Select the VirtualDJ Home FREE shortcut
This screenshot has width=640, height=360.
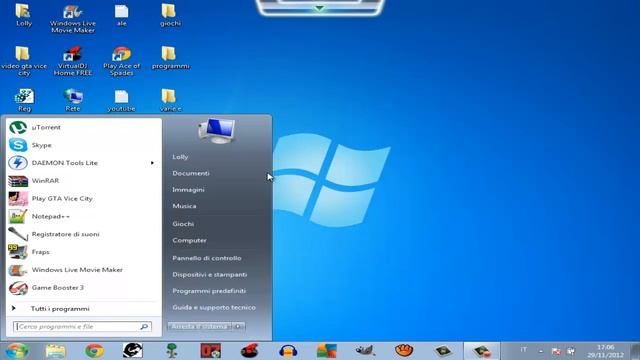[73, 61]
